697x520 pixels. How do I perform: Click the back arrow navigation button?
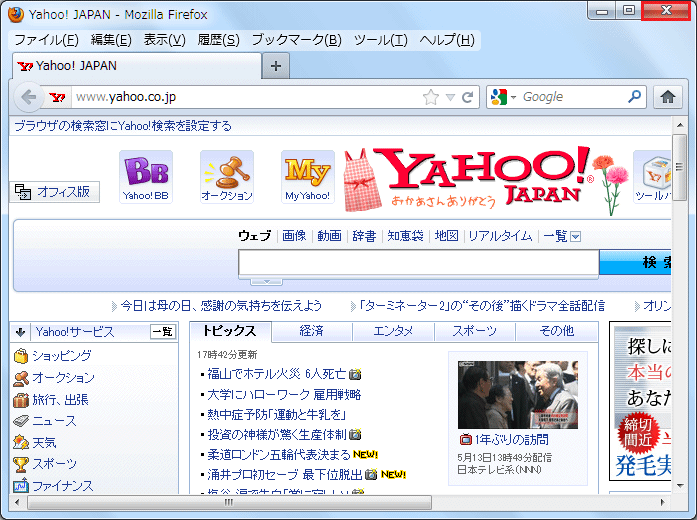point(28,97)
